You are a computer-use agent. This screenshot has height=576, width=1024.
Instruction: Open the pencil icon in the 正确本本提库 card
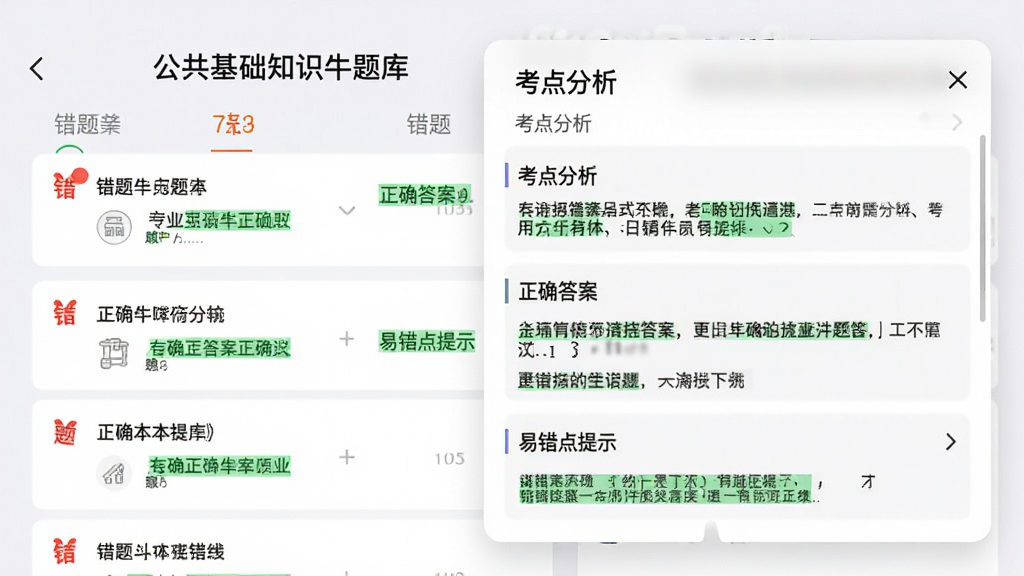pos(114,473)
